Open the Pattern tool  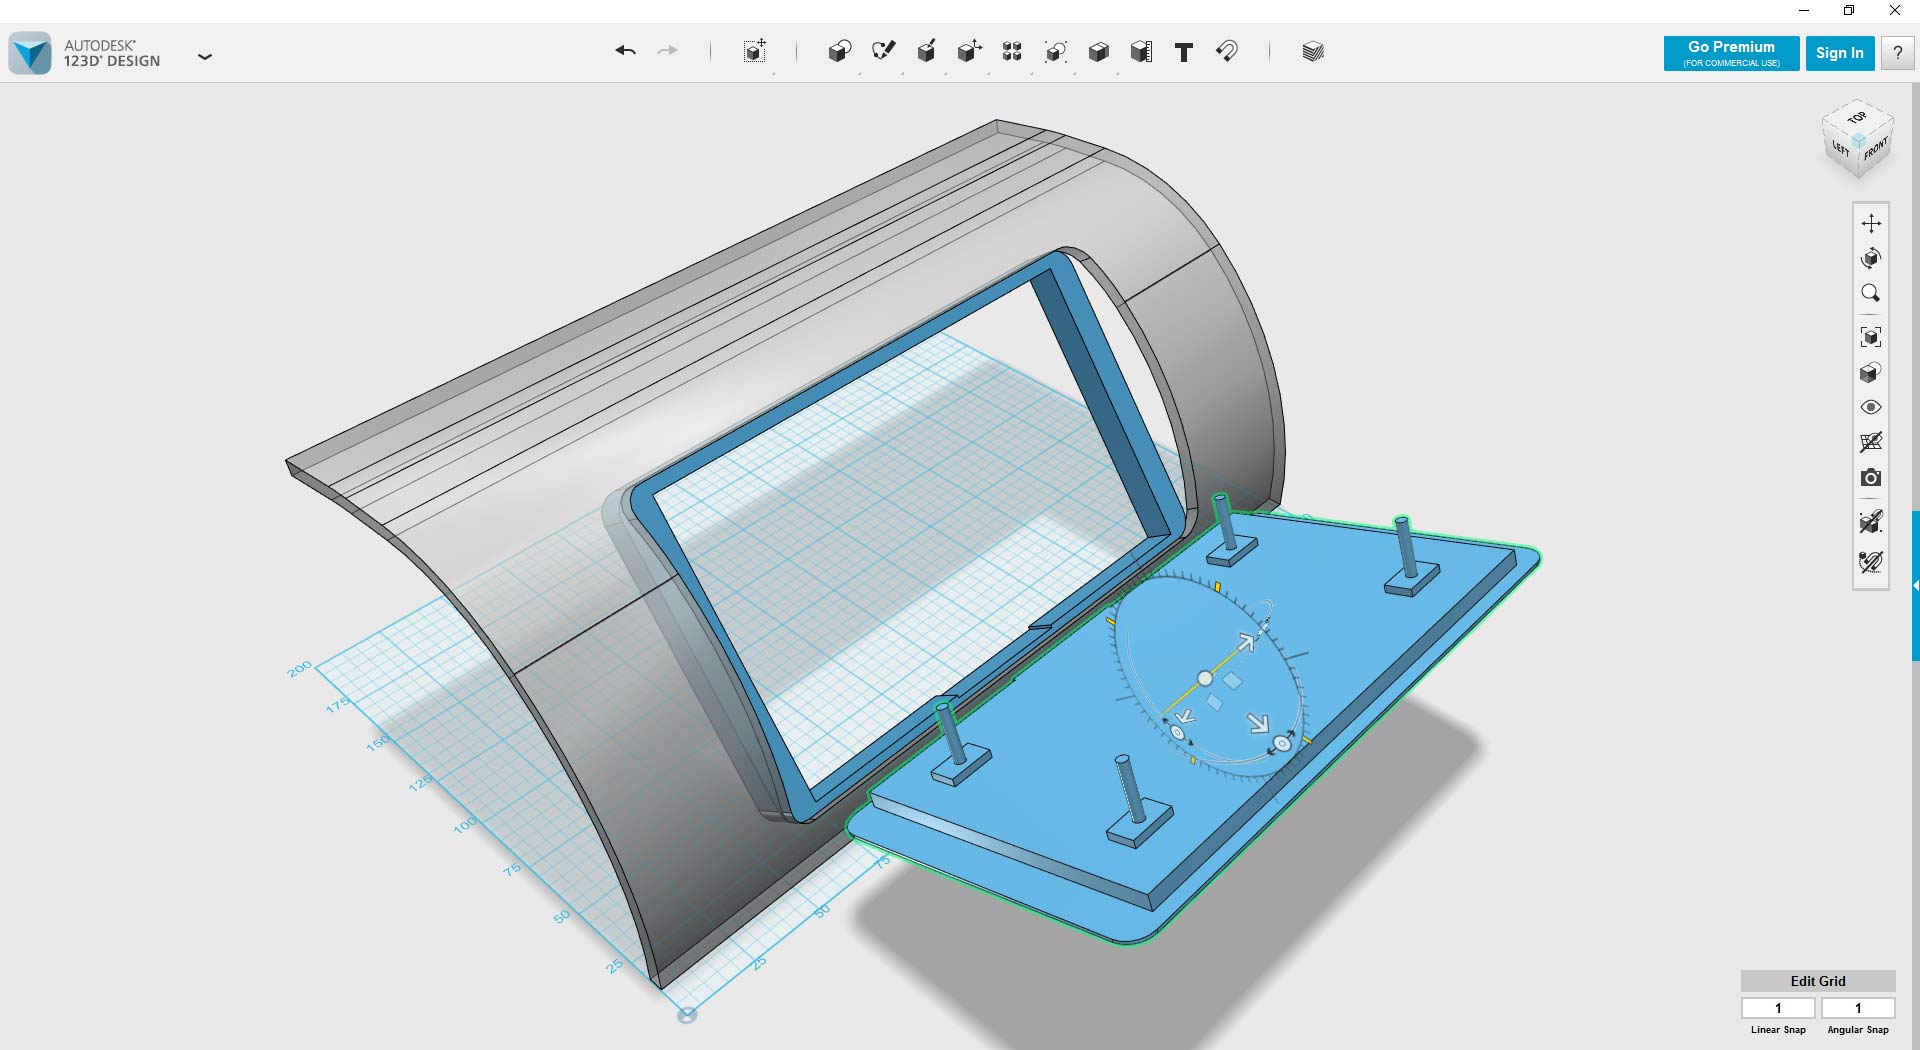(x=1012, y=51)
